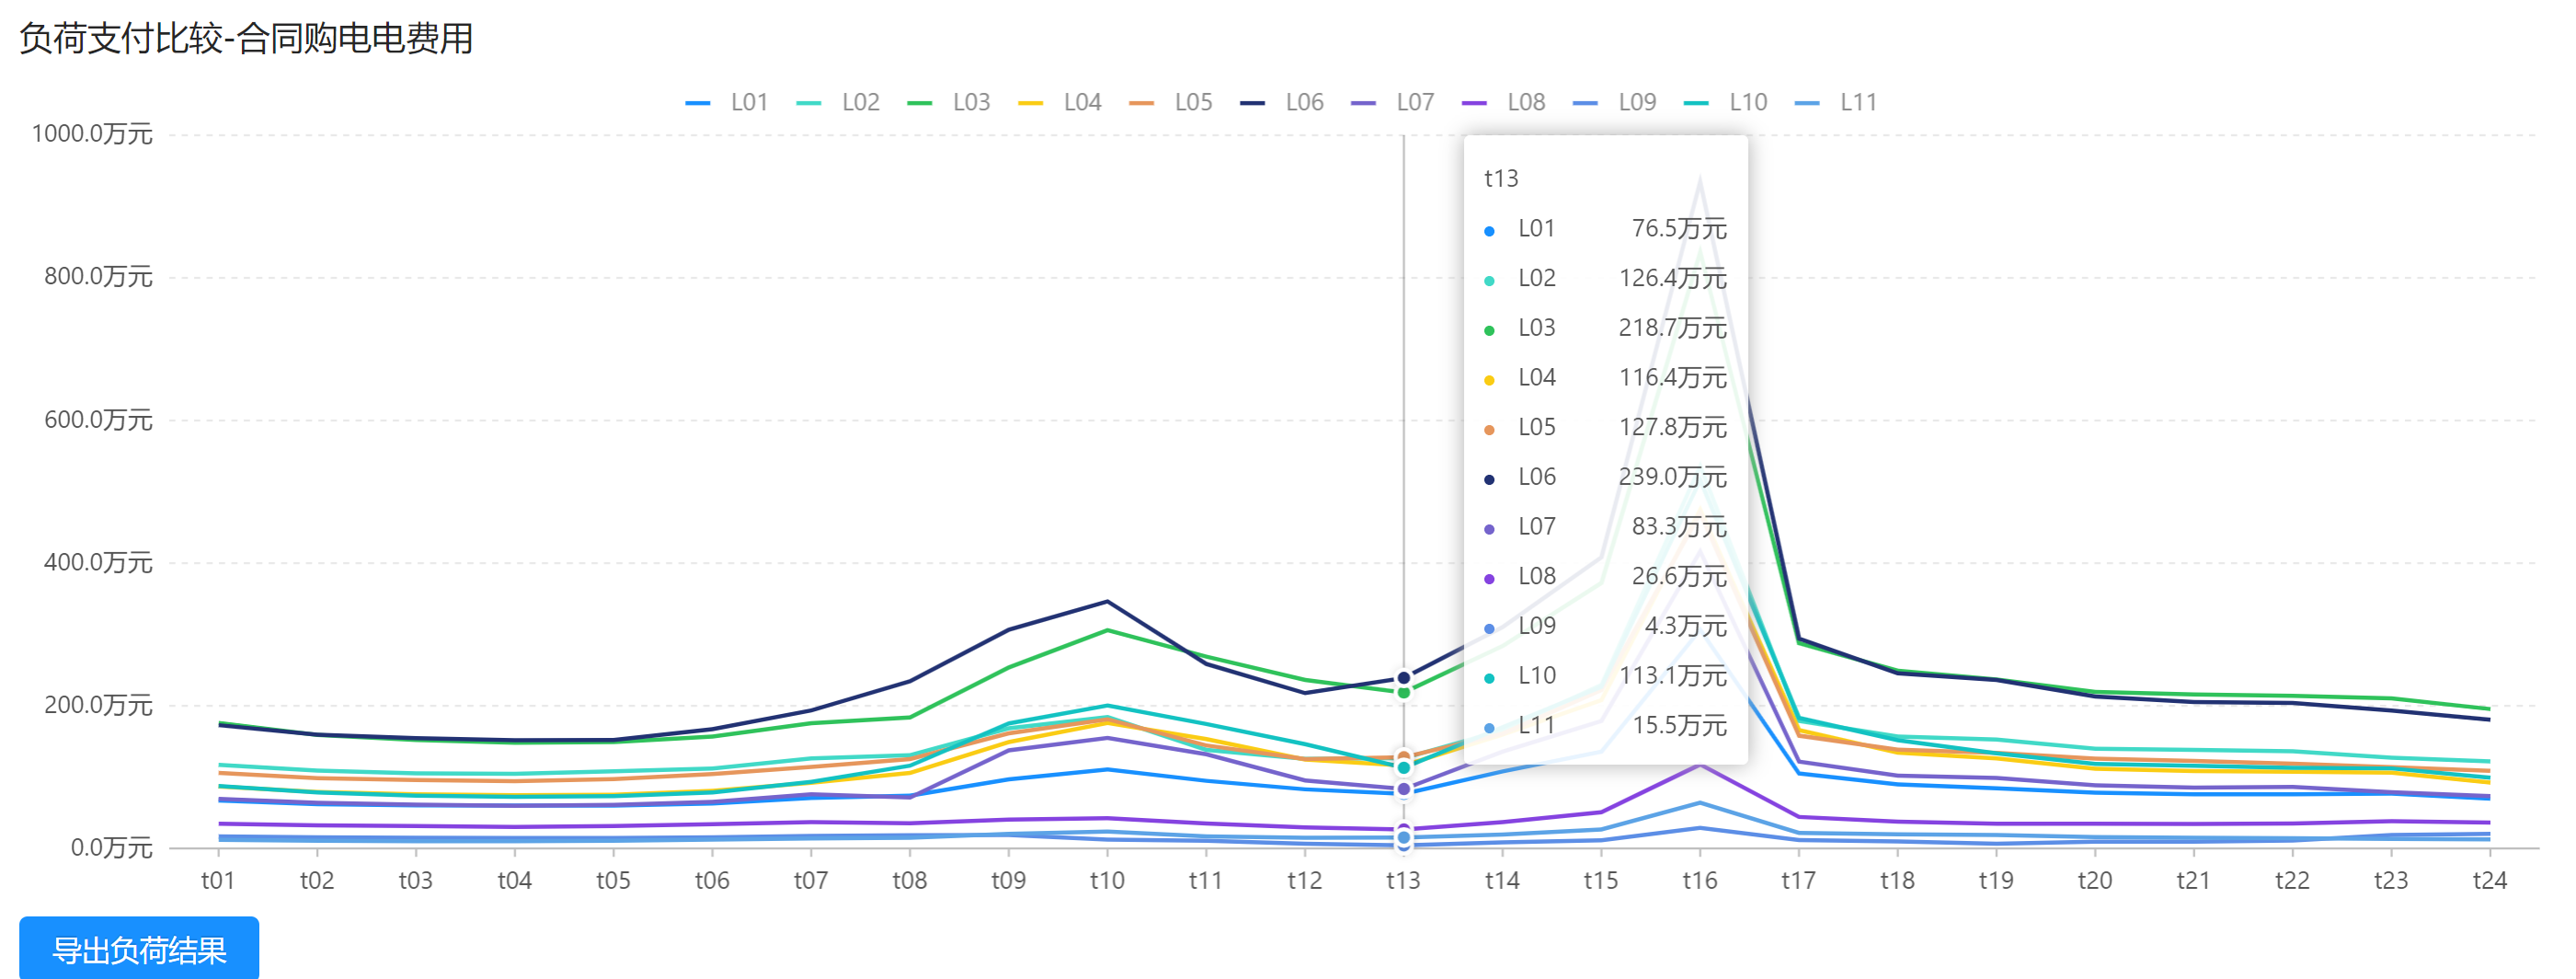Toggle L08 series in chart legend
This screenshot has width=2576, height=979.
[1504, 102]
